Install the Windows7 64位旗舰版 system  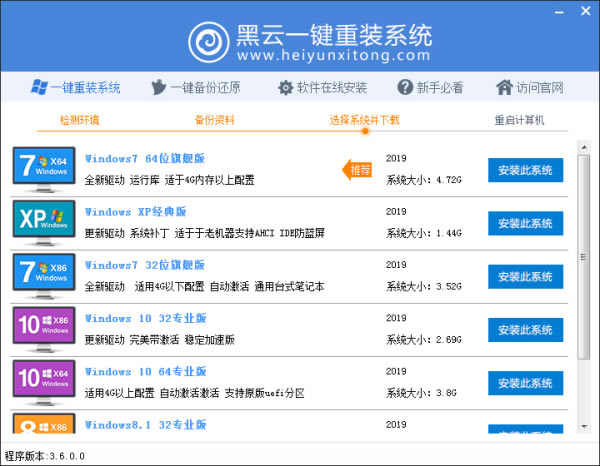525,170
